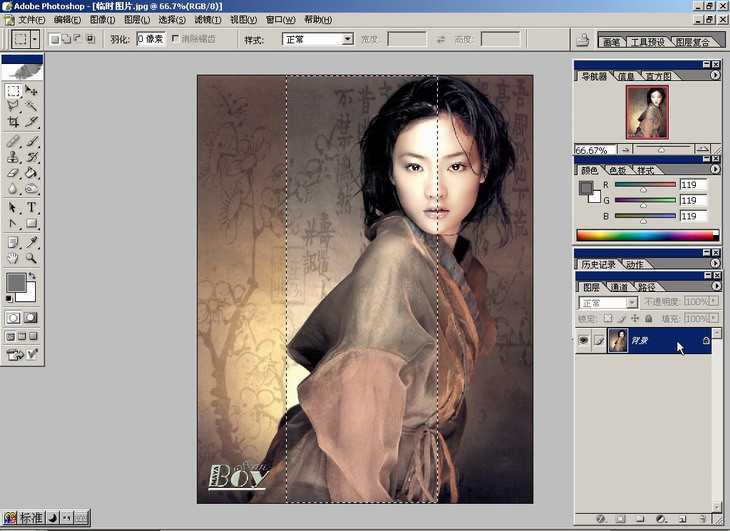Select the Rectangular Marquee tool
730x531 pixels.
[x=13, y=90]
